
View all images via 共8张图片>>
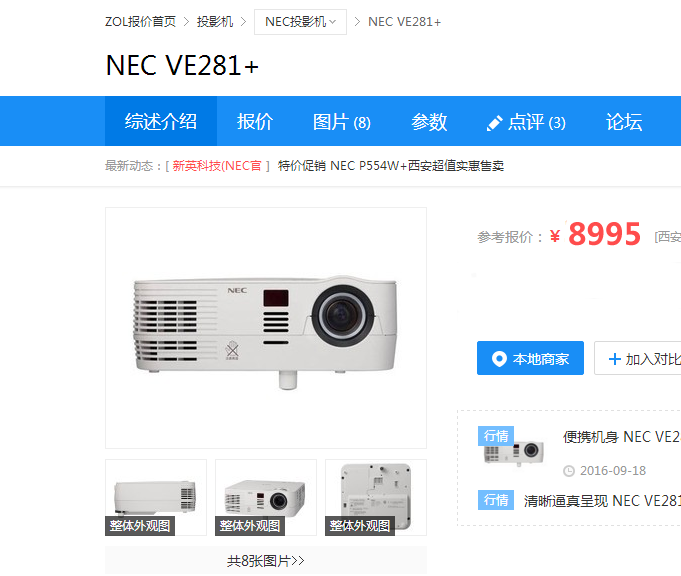[x=266, y=560]
